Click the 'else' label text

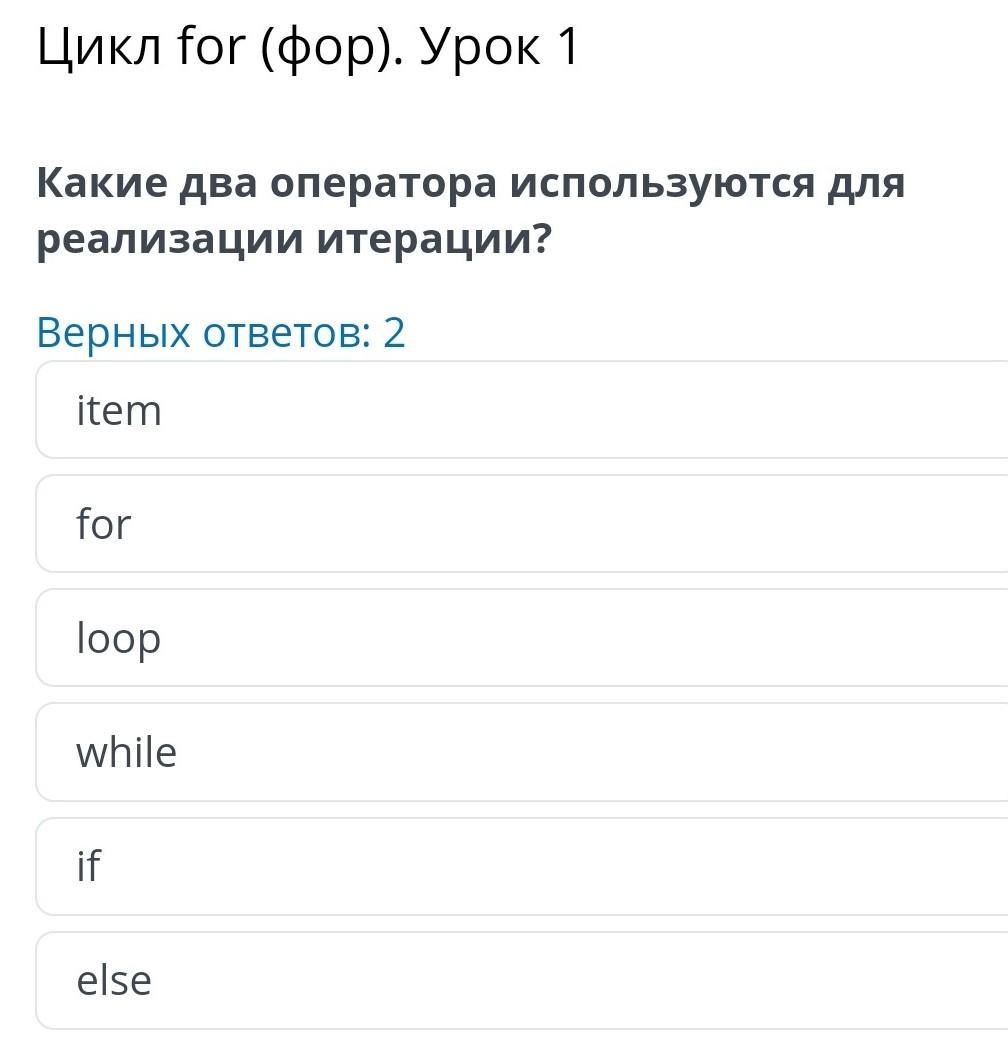(x=114, y=980)
